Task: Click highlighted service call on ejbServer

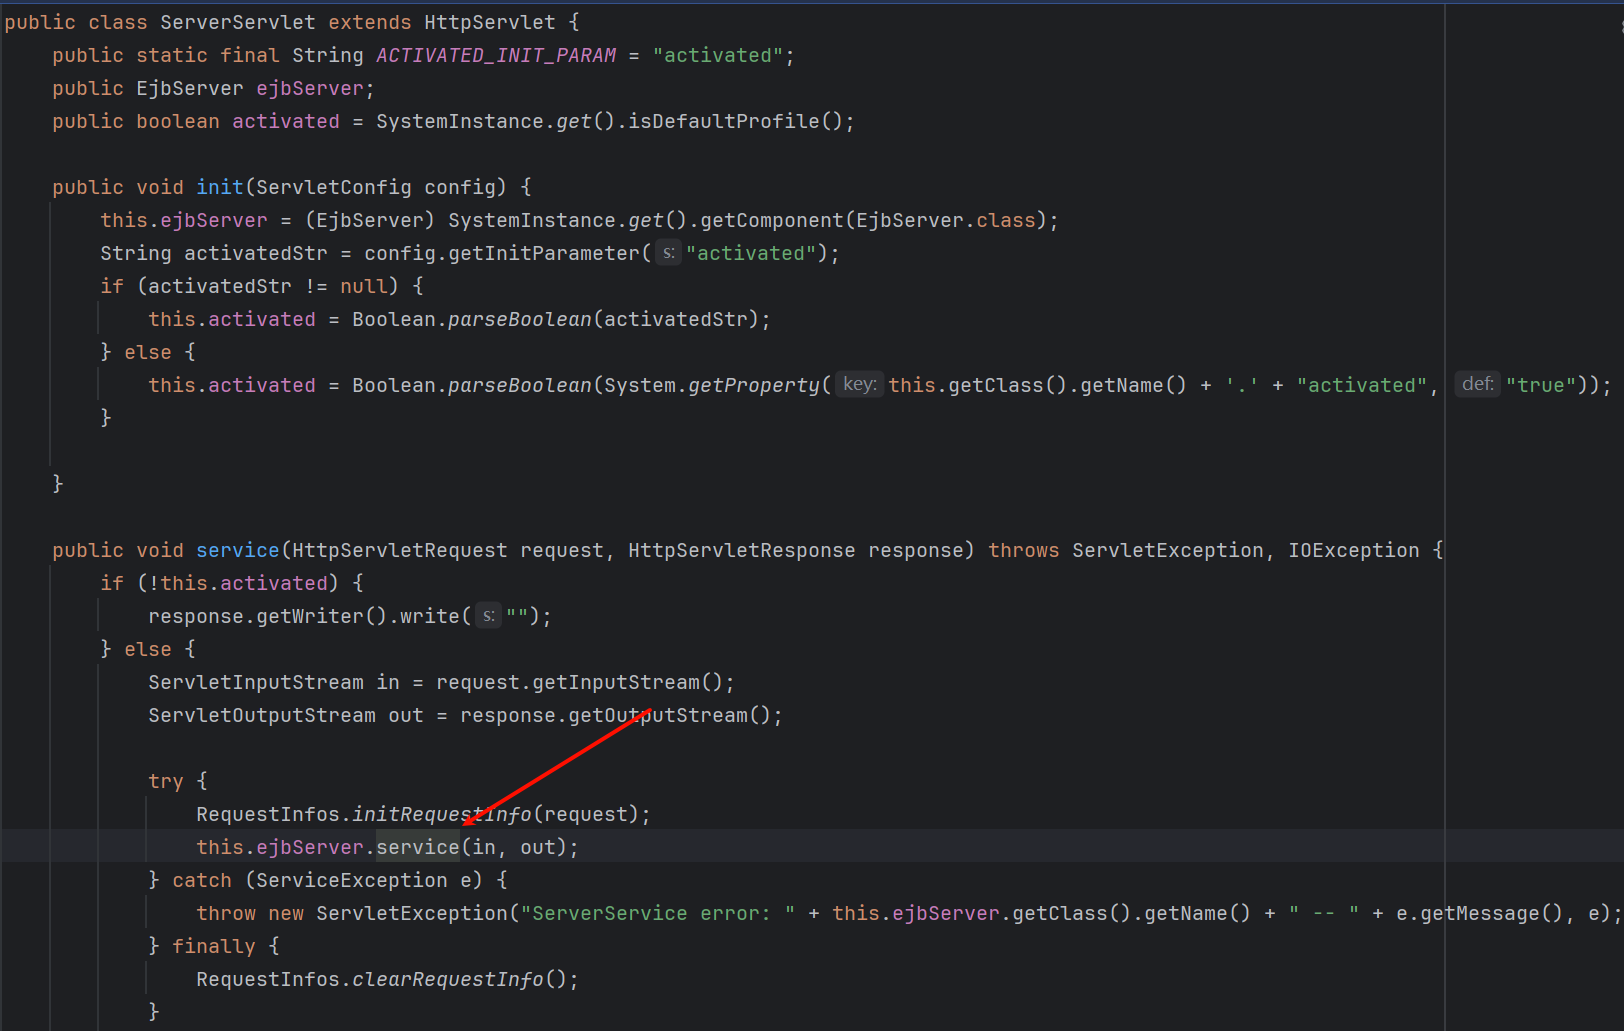Action: coord(417,848)
